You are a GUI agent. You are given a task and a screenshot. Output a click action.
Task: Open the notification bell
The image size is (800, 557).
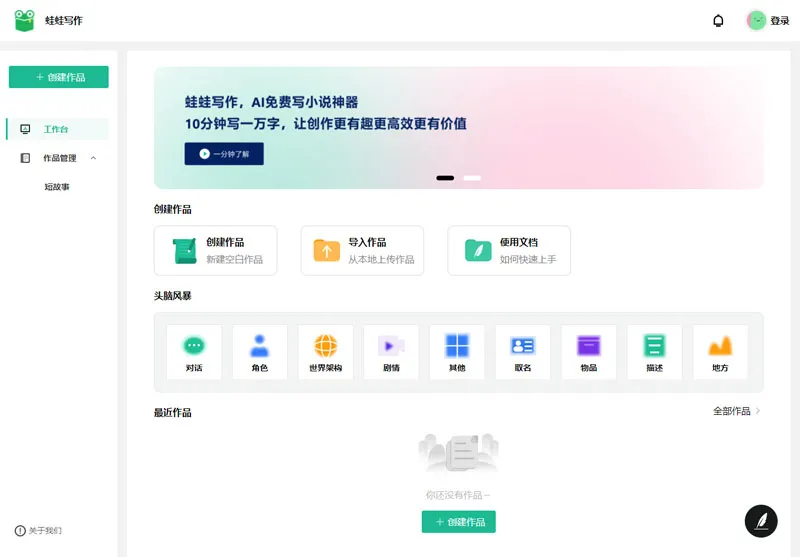point(718,20)
